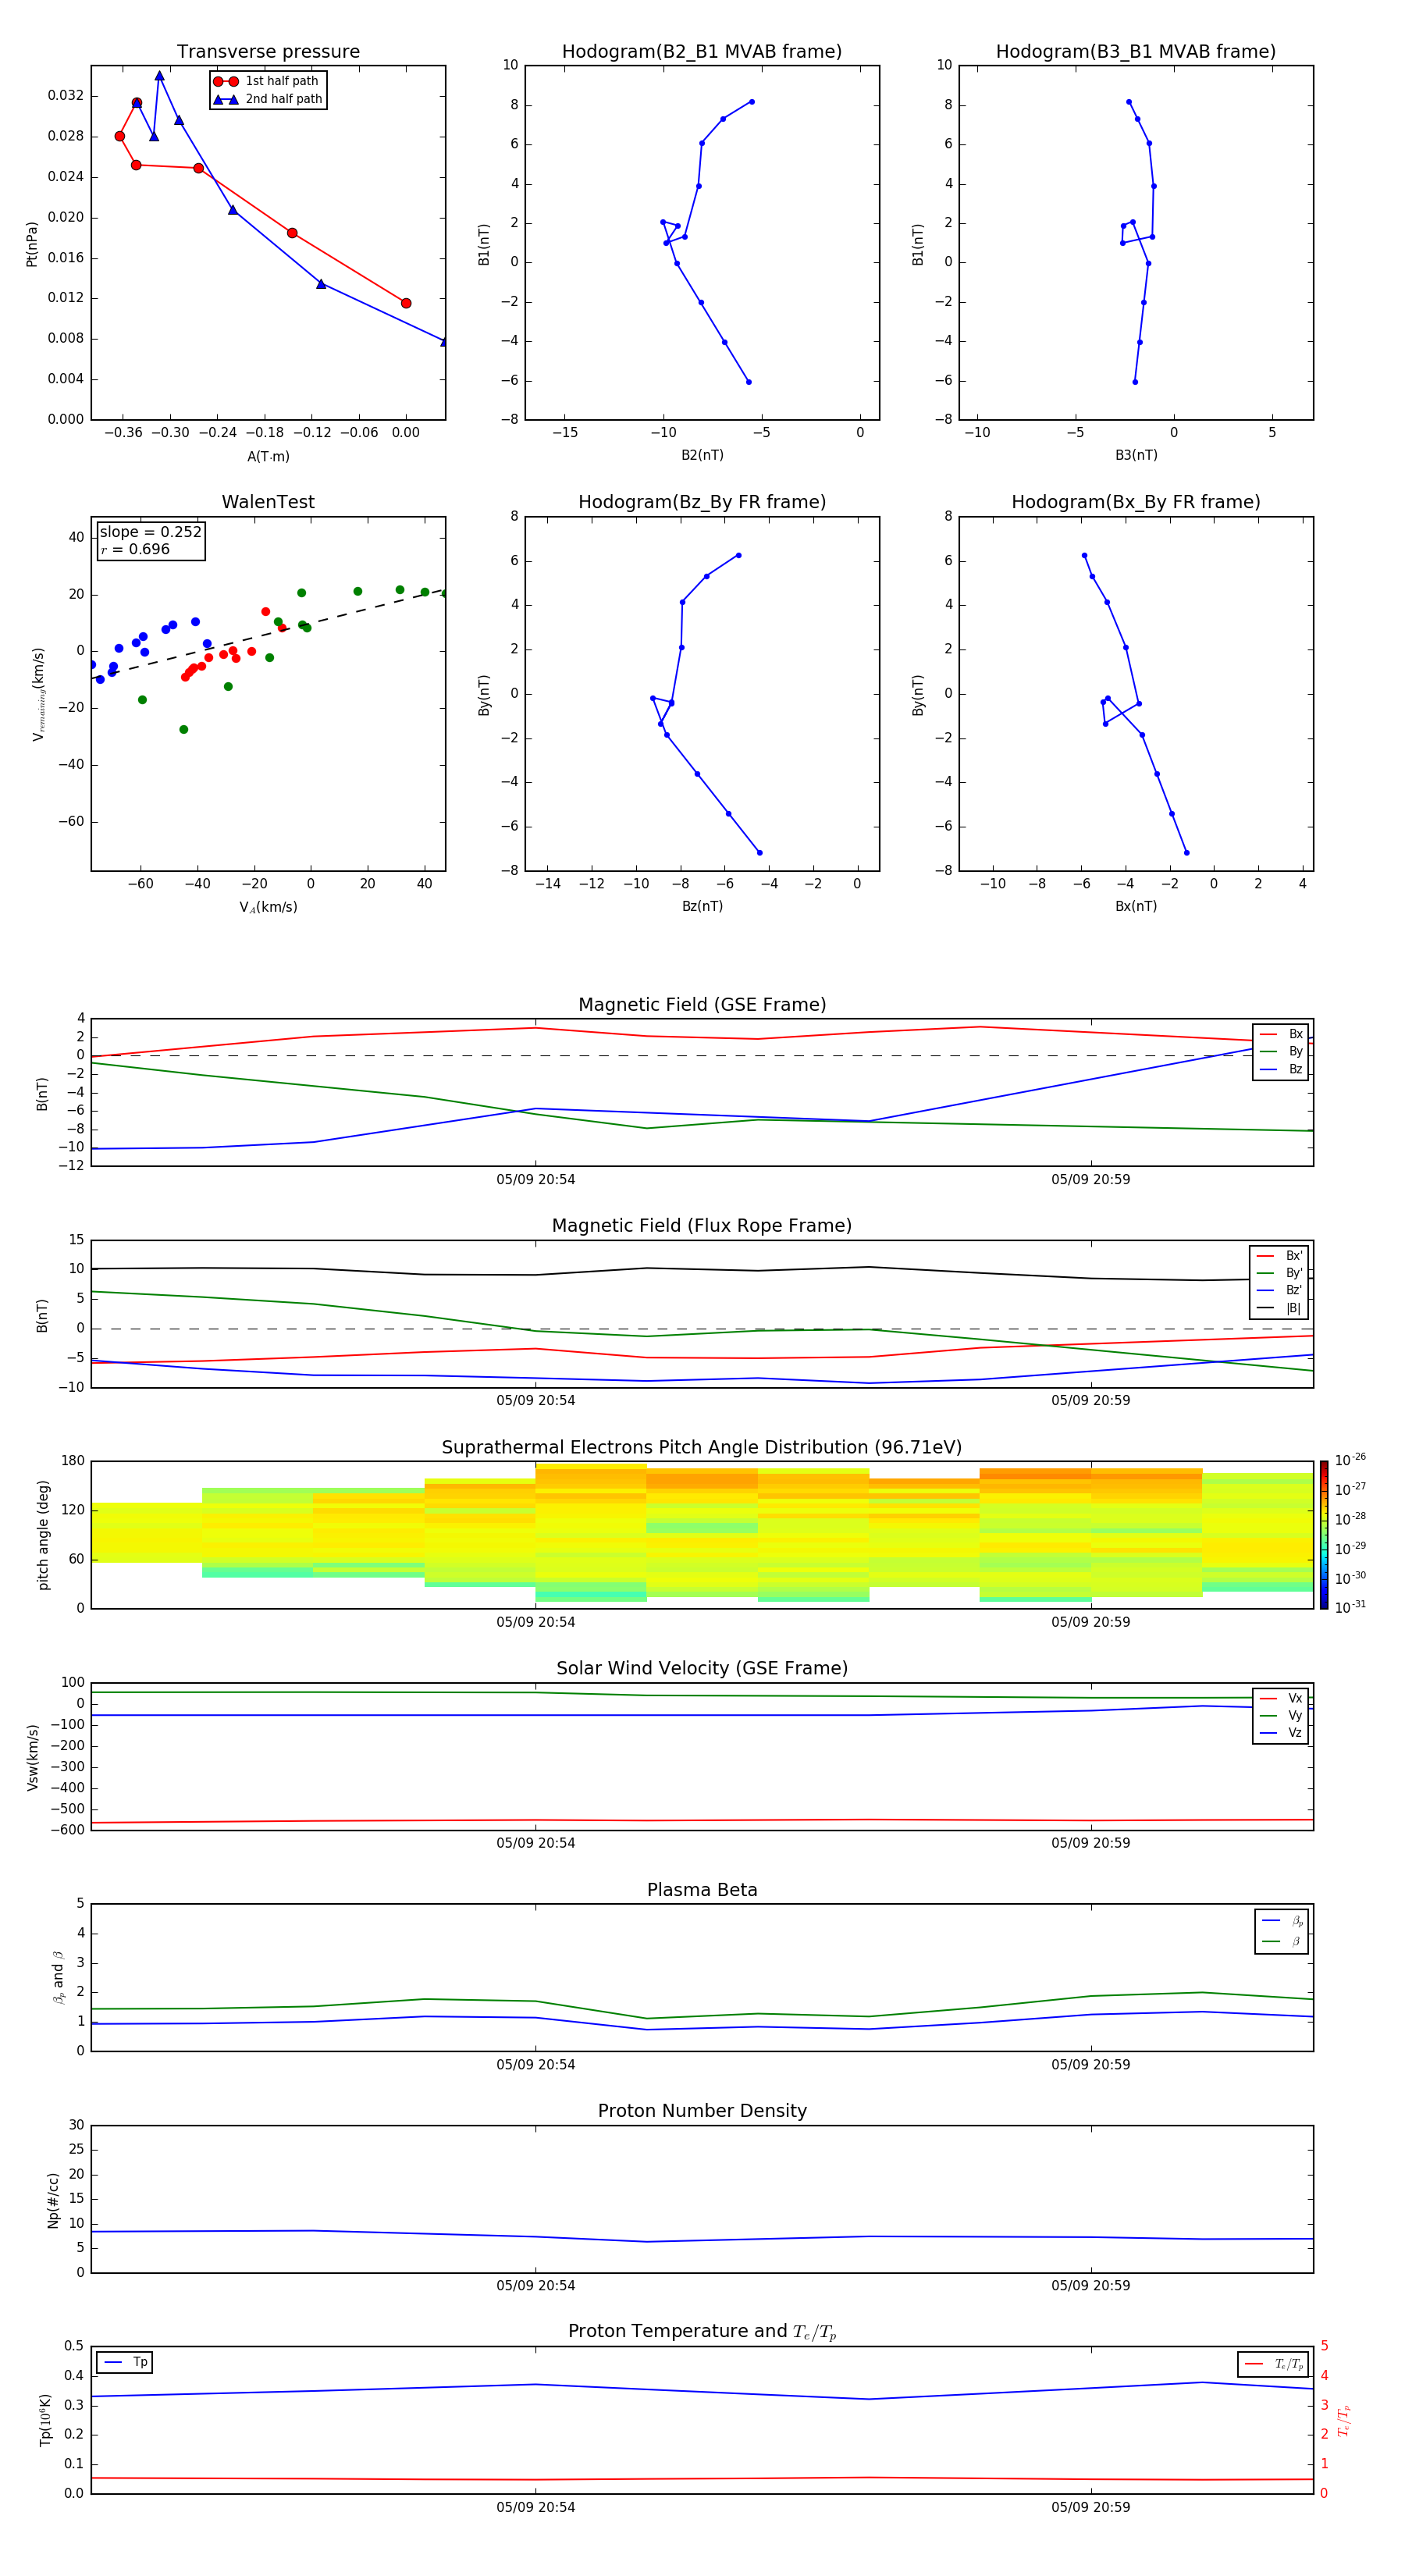Click the Tp legend box
The height and width of the screenshot is (2576, 1405).
click(124, 2362)
